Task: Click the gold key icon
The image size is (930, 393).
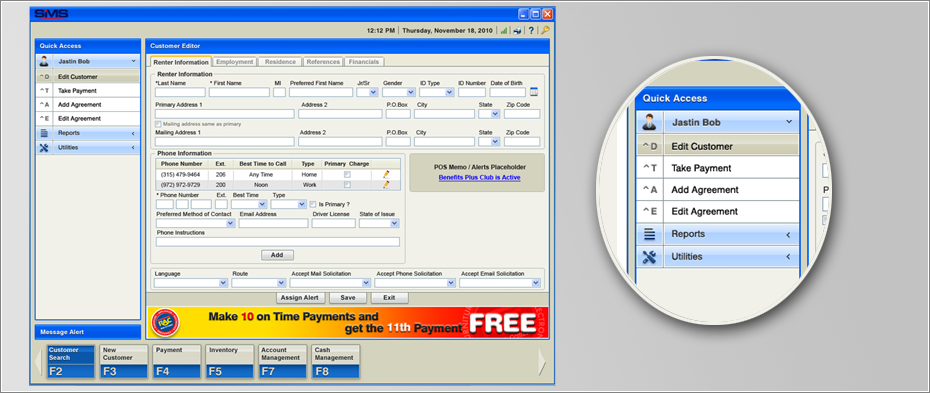Action: pos(544,30)
